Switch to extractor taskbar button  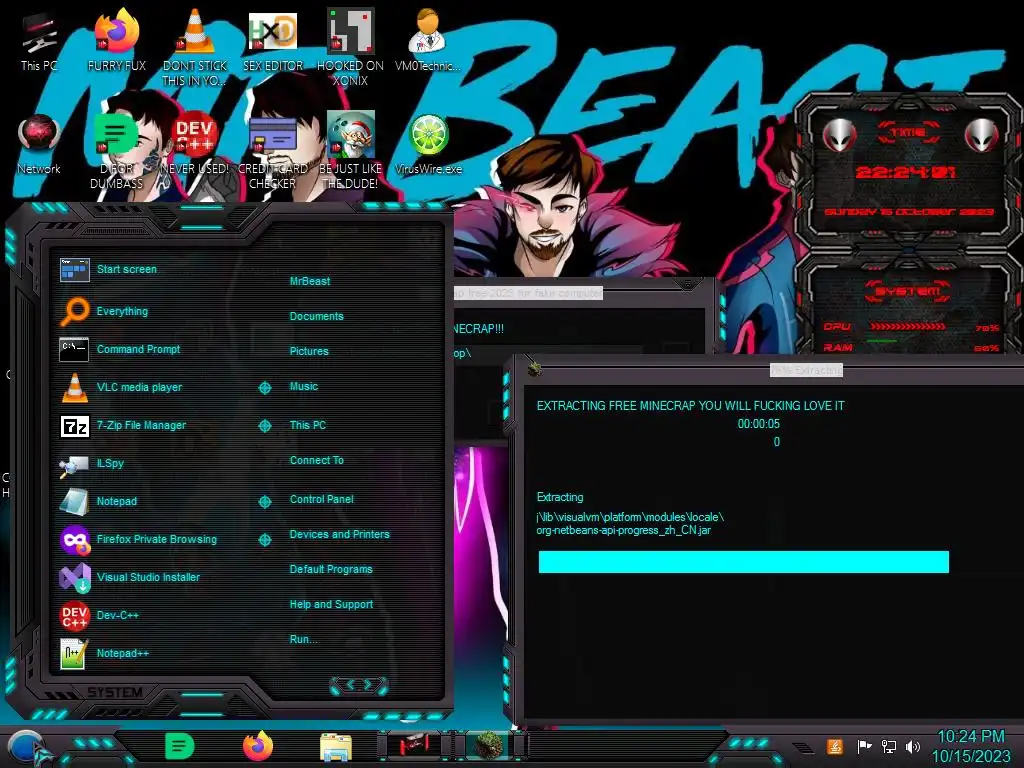click(489, 746)
